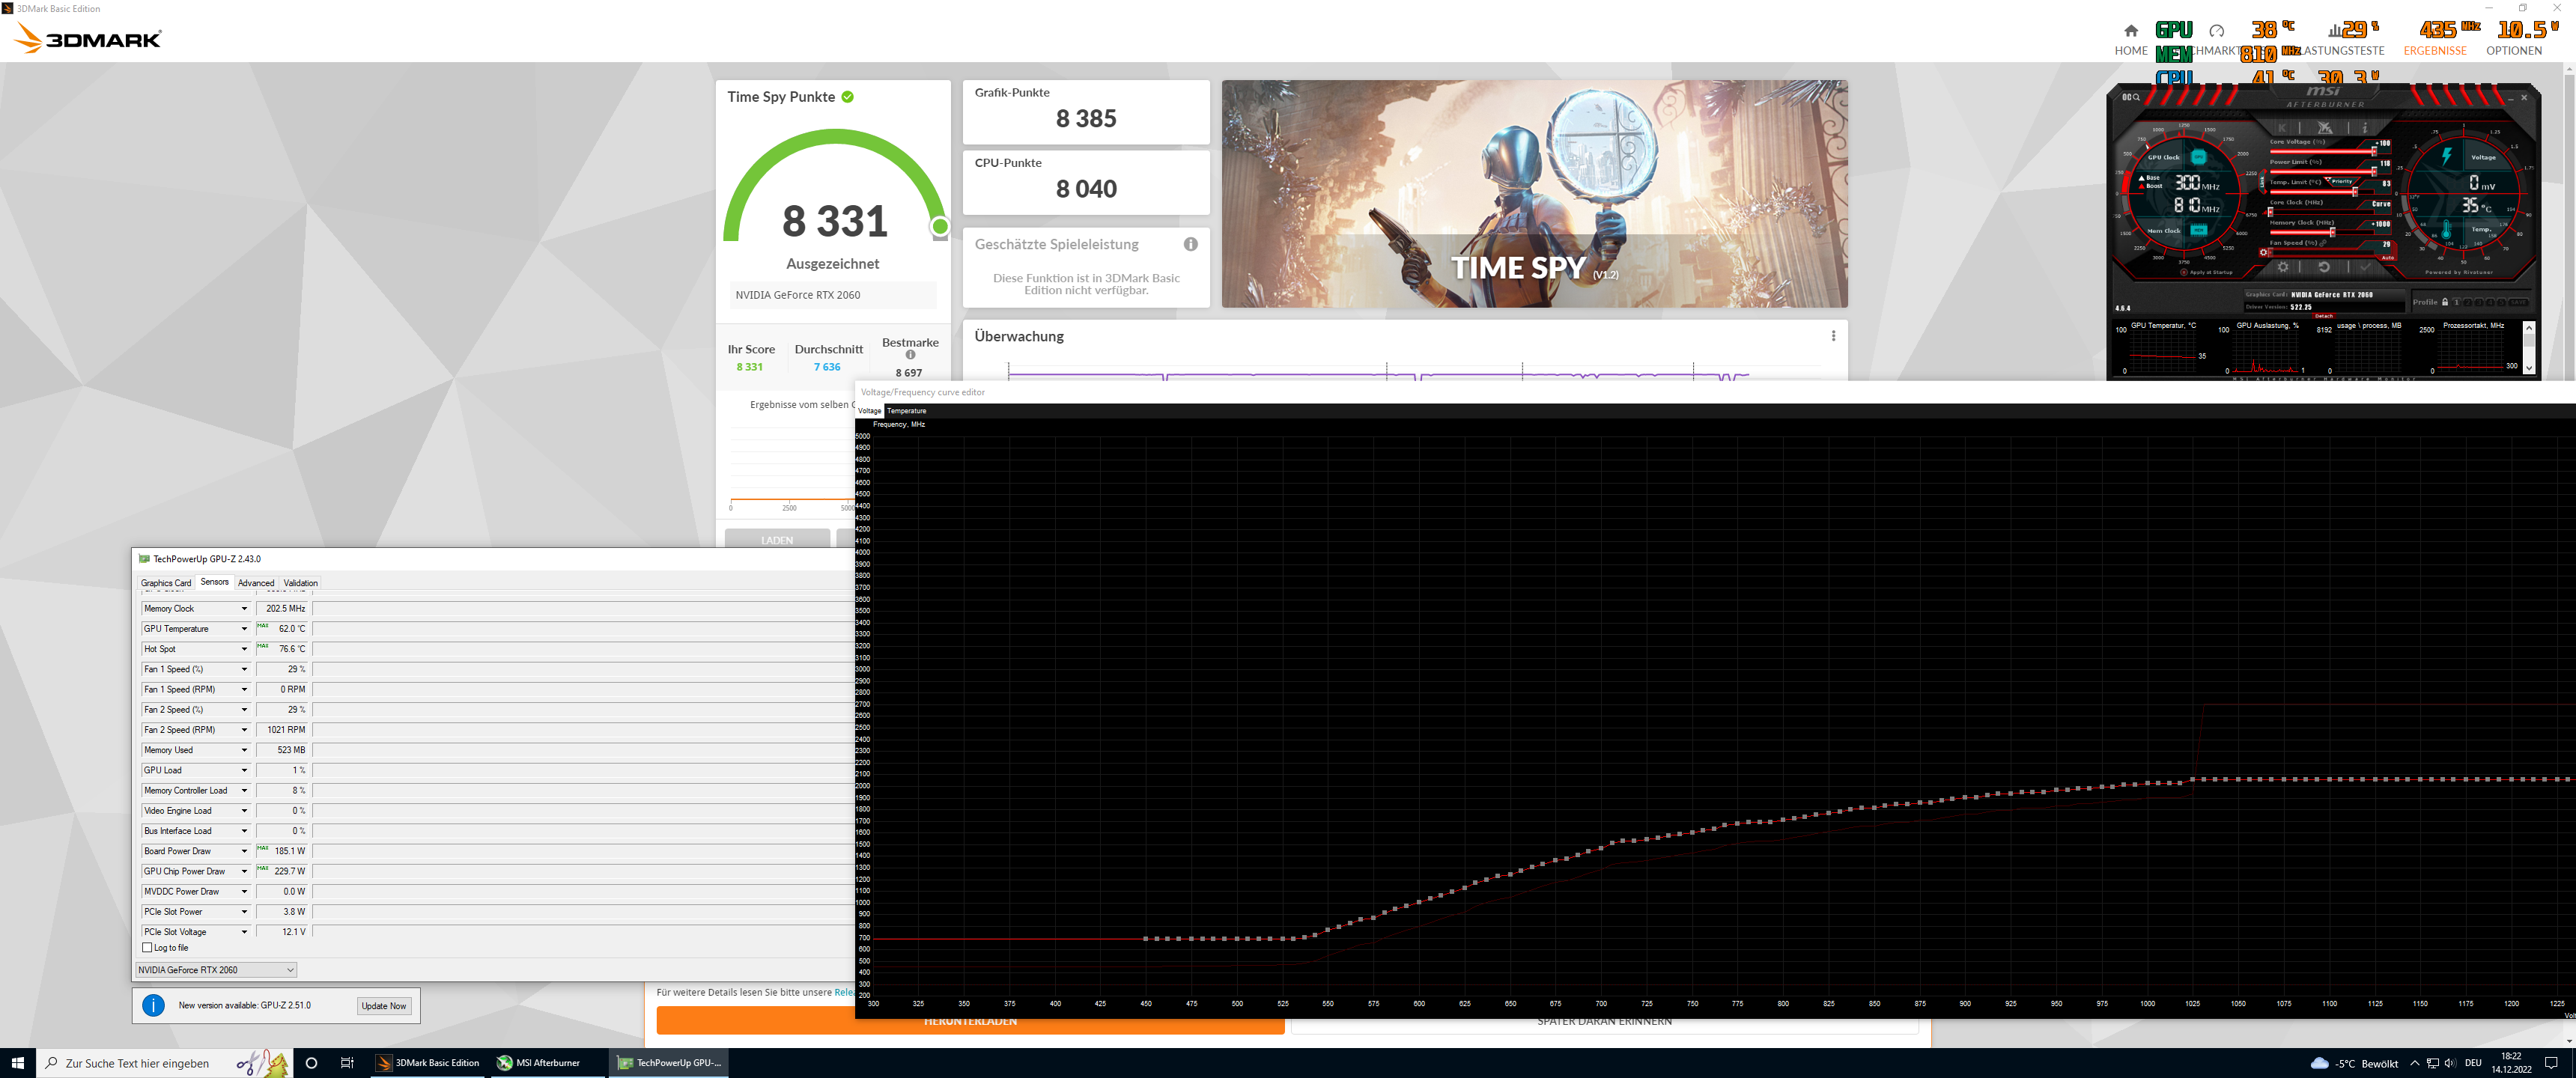Open the three-dot menu in Überwachung panel
The image size is (2576, 1078).
pos(1833,336)
